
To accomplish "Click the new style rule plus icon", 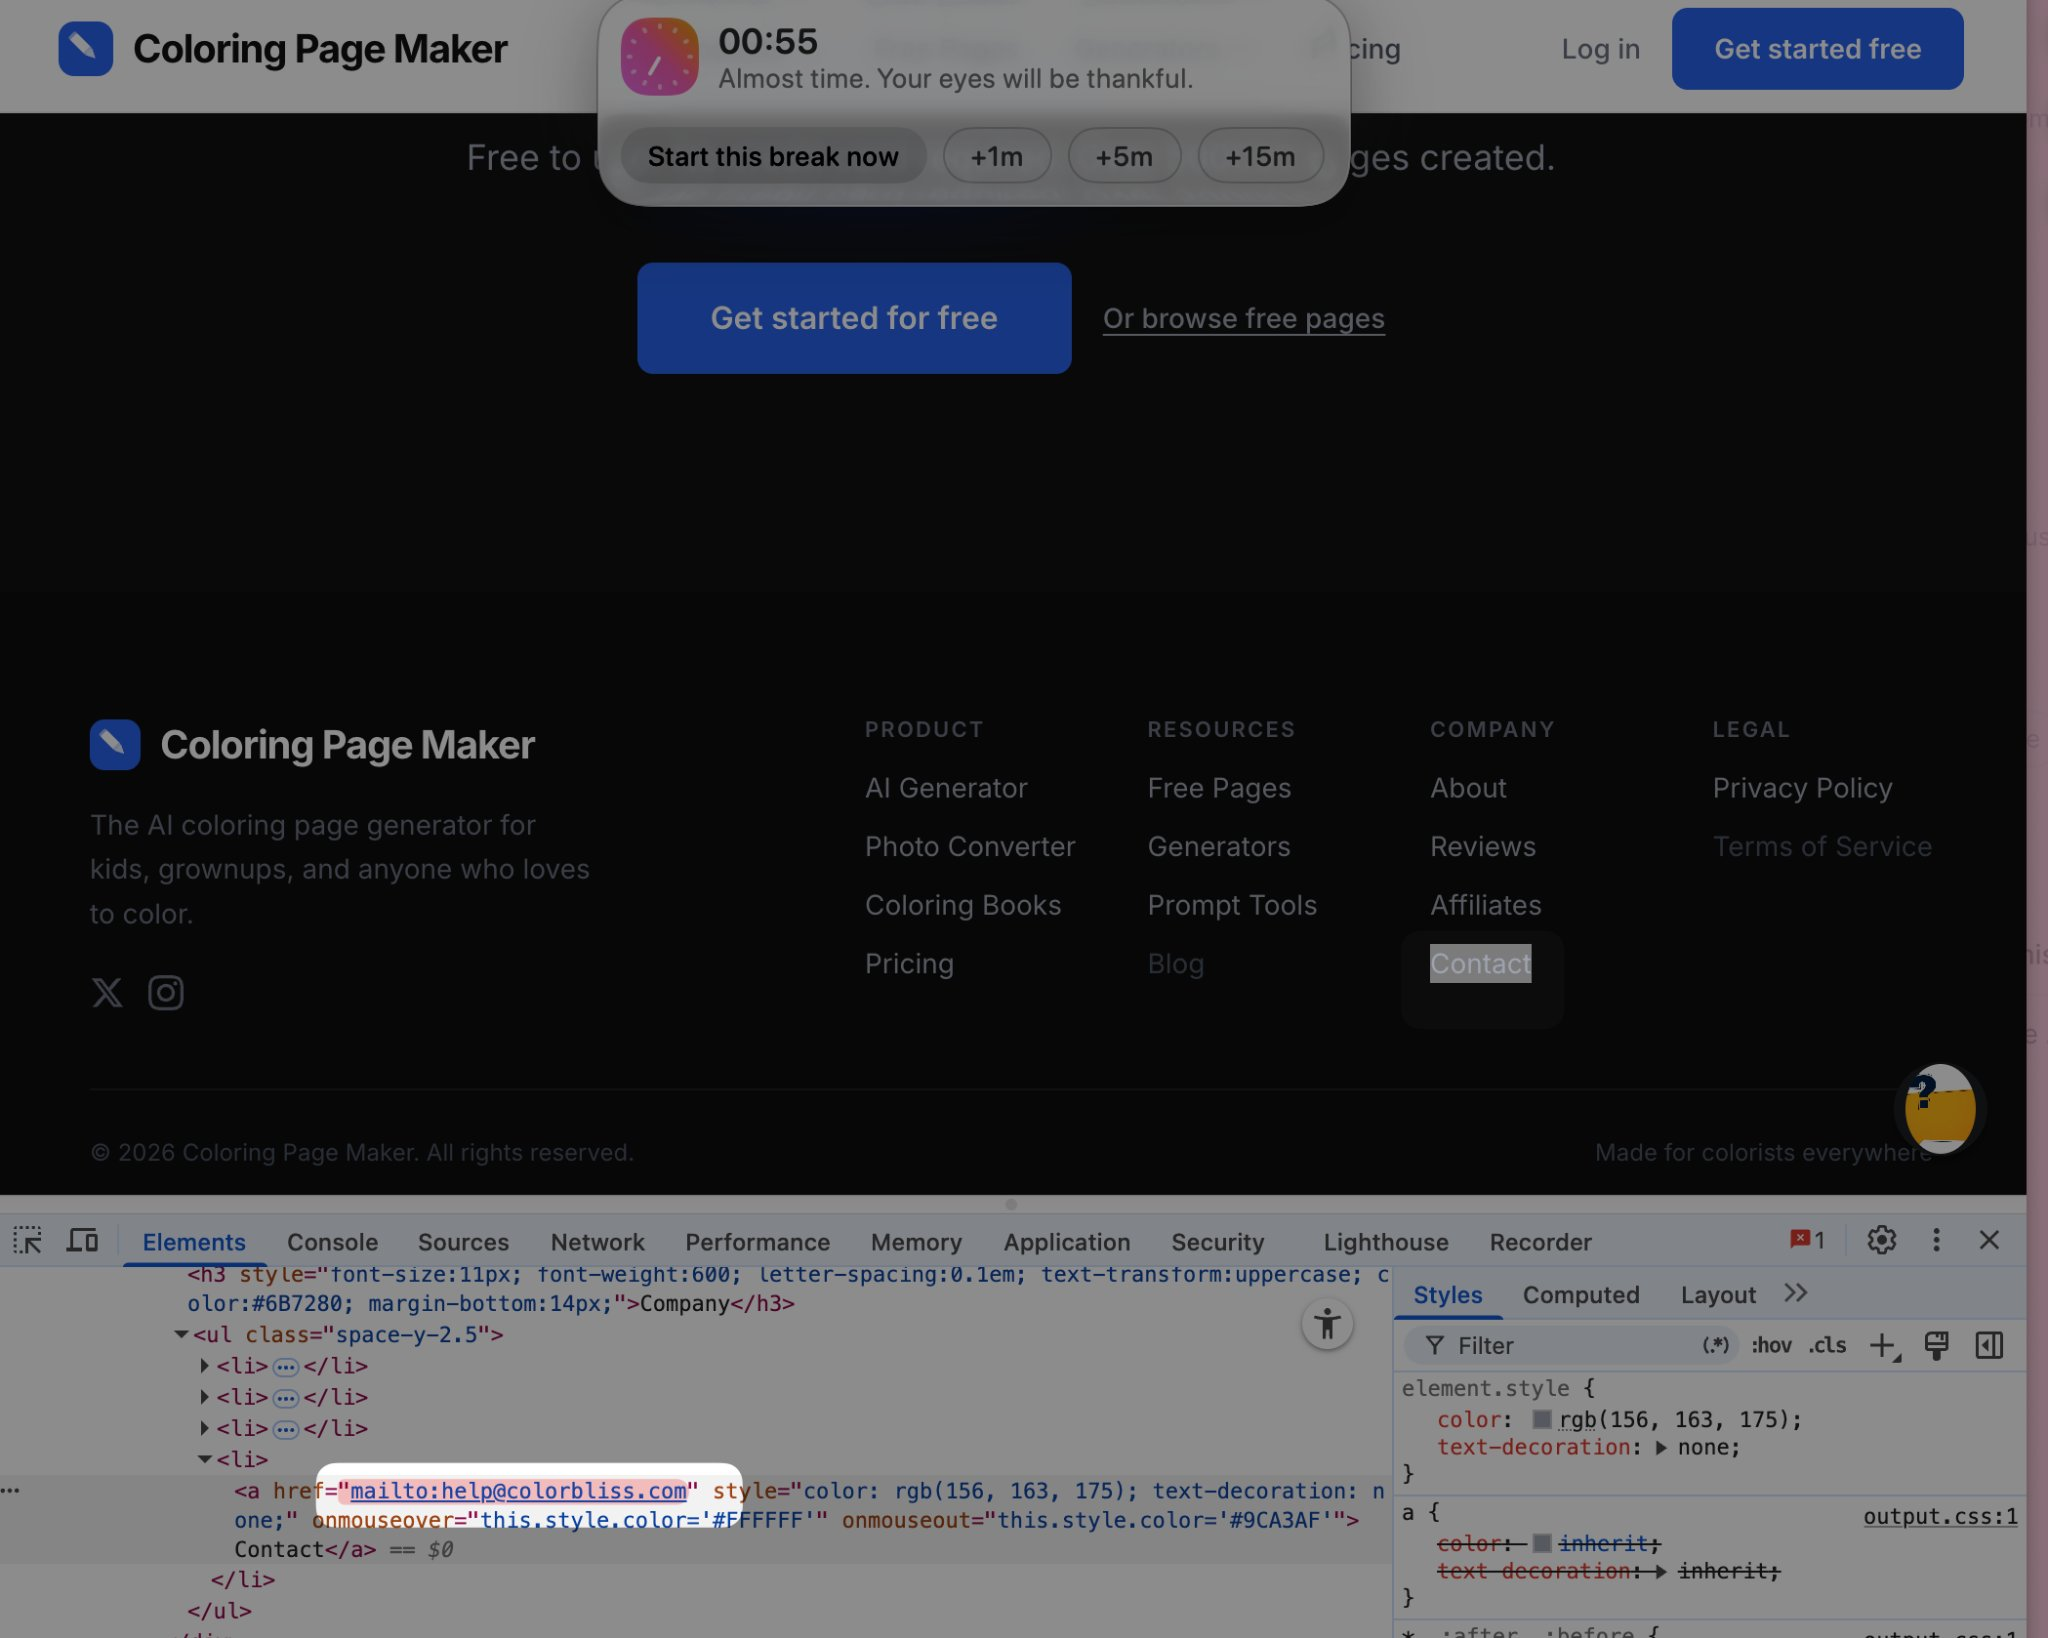I will (1883, 1345).
